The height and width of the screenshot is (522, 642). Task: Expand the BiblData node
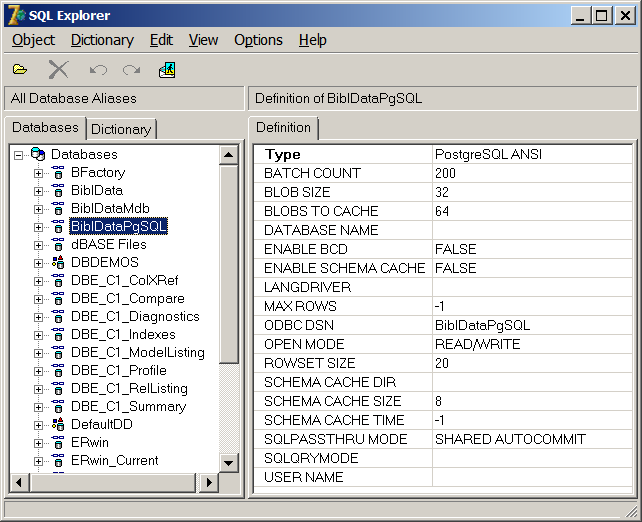pos(38,191)
